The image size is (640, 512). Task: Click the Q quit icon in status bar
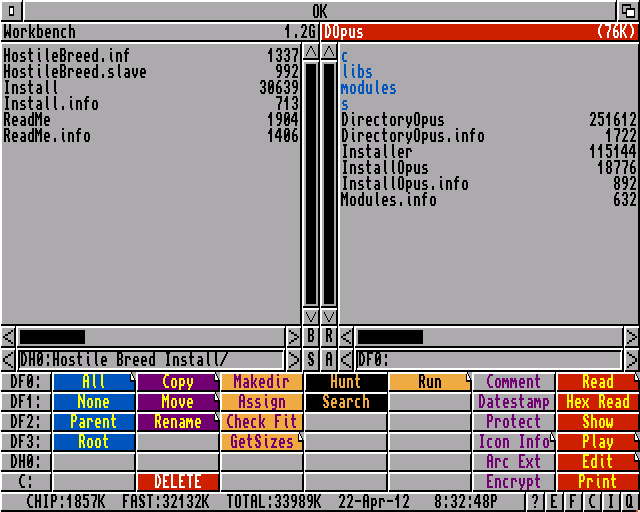(629, 502)
